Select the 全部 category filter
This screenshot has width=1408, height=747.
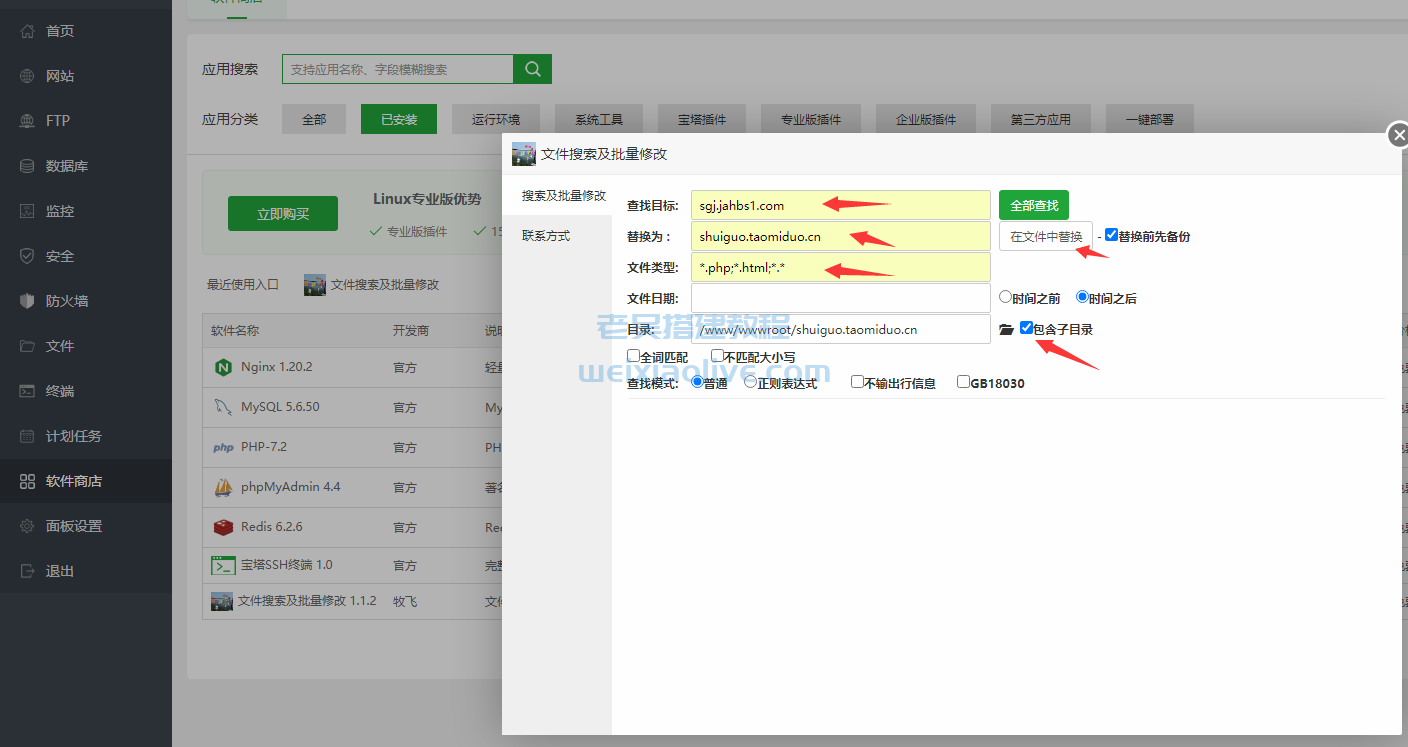point(314,119)
